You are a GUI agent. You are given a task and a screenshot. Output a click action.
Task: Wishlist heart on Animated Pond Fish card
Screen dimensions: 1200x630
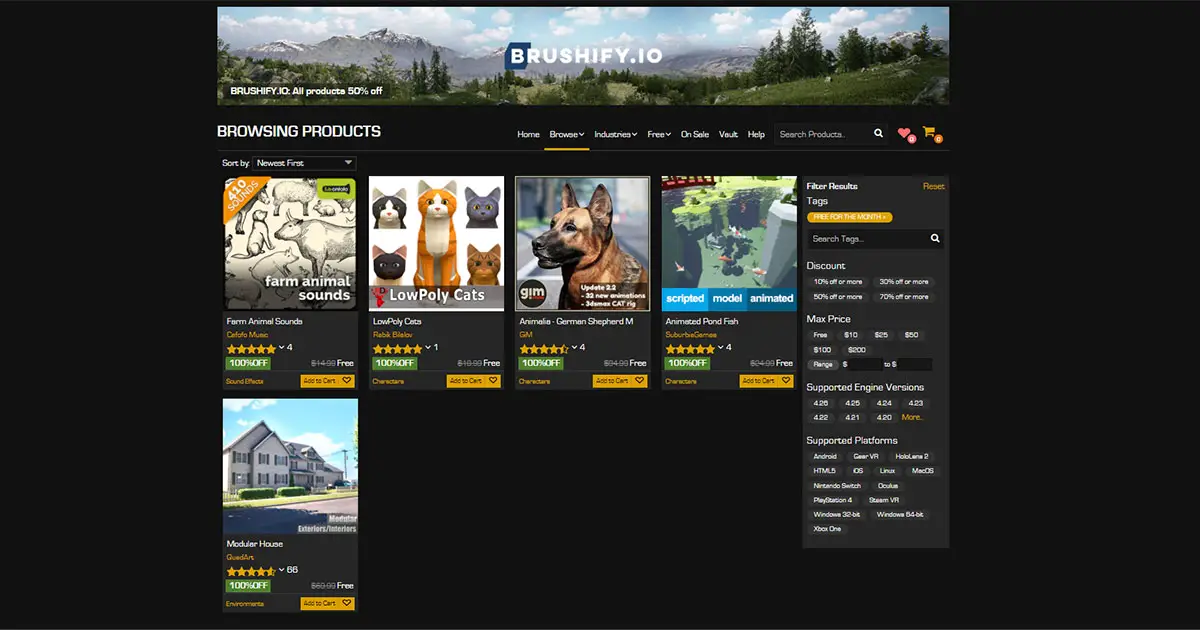pos(786,381)
